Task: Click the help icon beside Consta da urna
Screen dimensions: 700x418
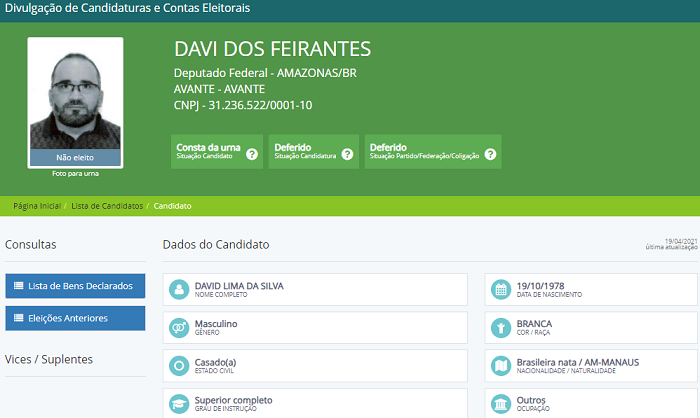Action: pyautogui.click(x=252, y=154)
